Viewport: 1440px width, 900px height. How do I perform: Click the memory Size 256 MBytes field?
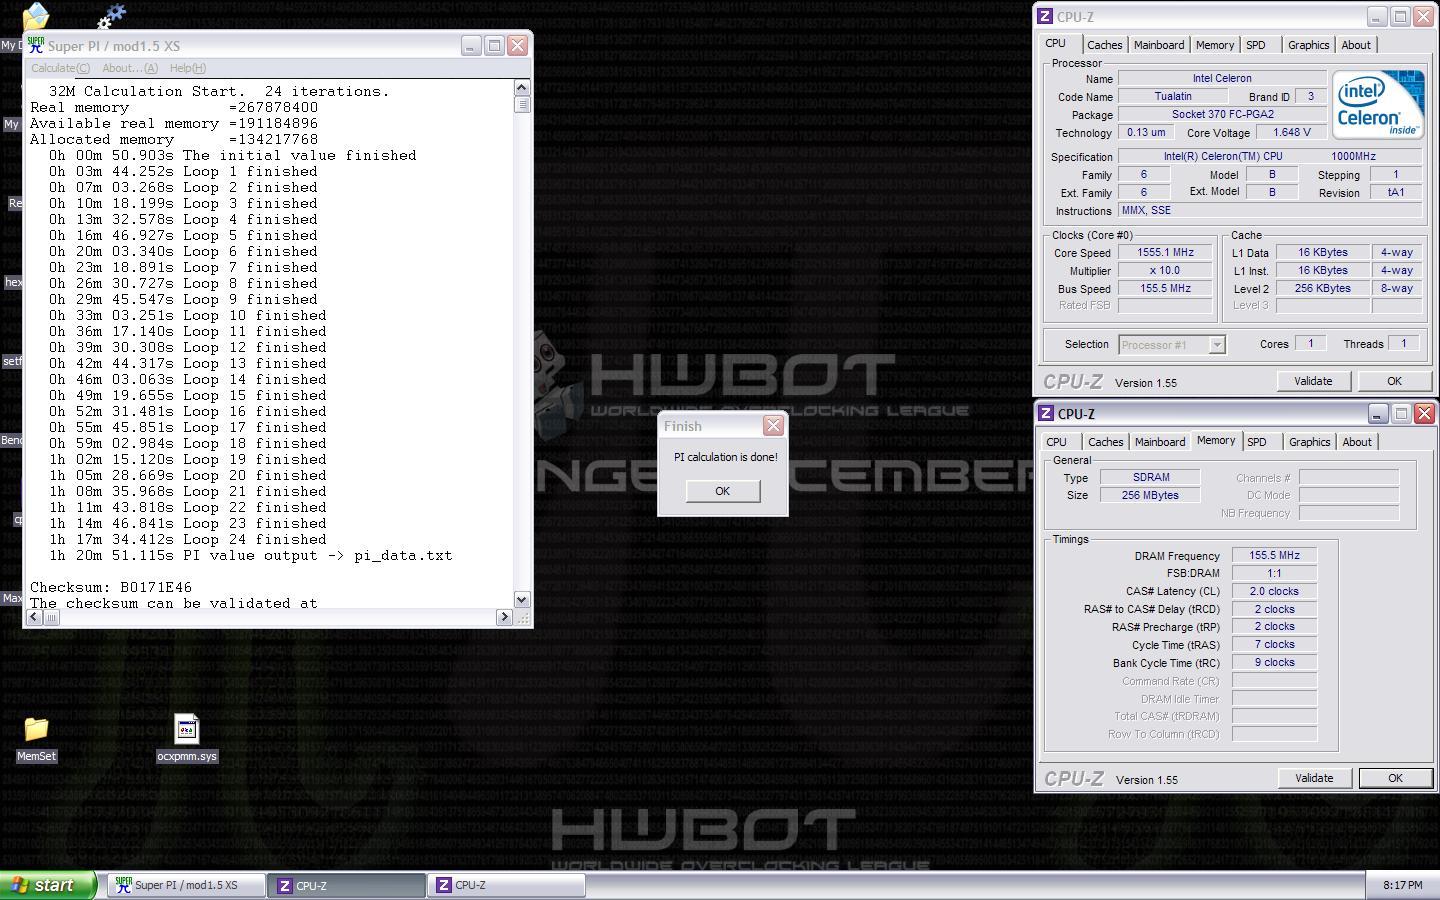1150,495
